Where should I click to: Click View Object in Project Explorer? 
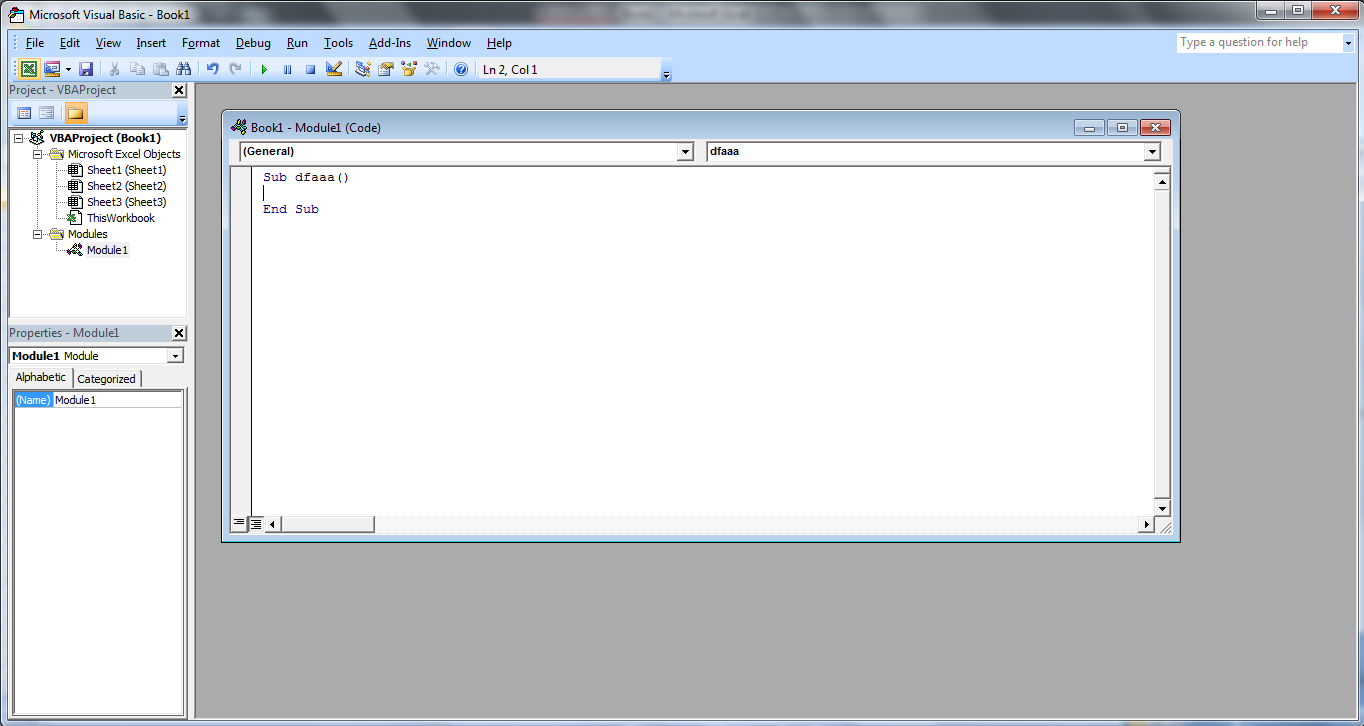pos(46,112)
